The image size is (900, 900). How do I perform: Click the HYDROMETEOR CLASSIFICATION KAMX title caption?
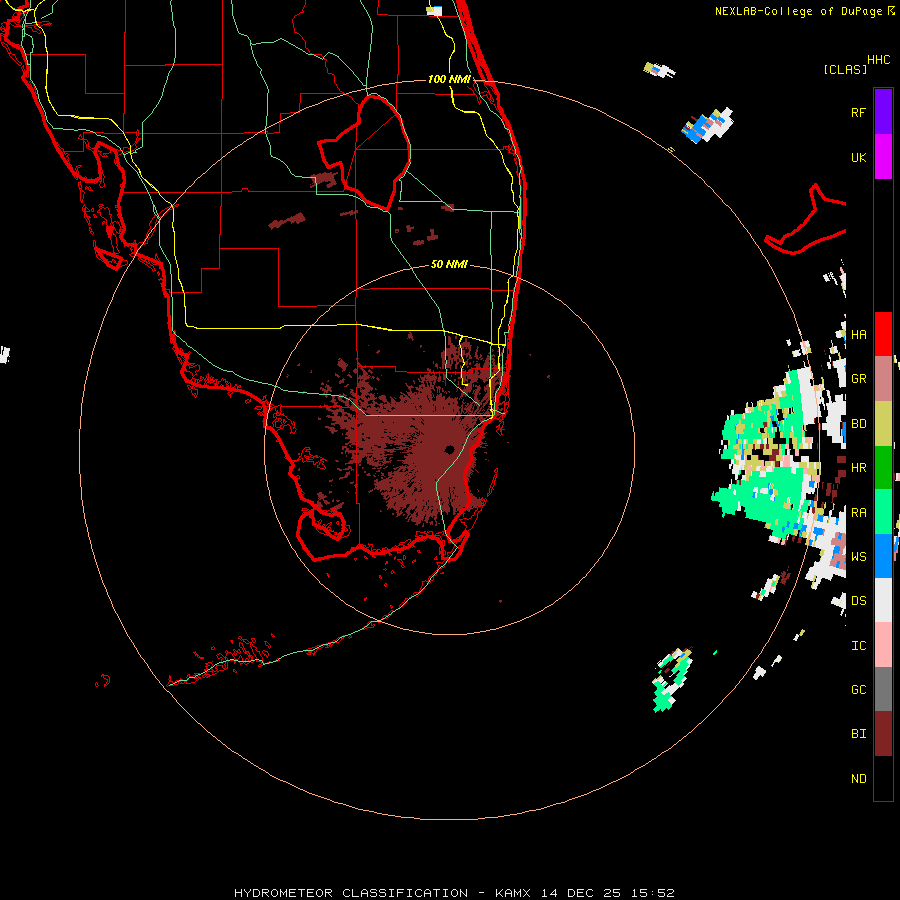(x=454, y=893)
